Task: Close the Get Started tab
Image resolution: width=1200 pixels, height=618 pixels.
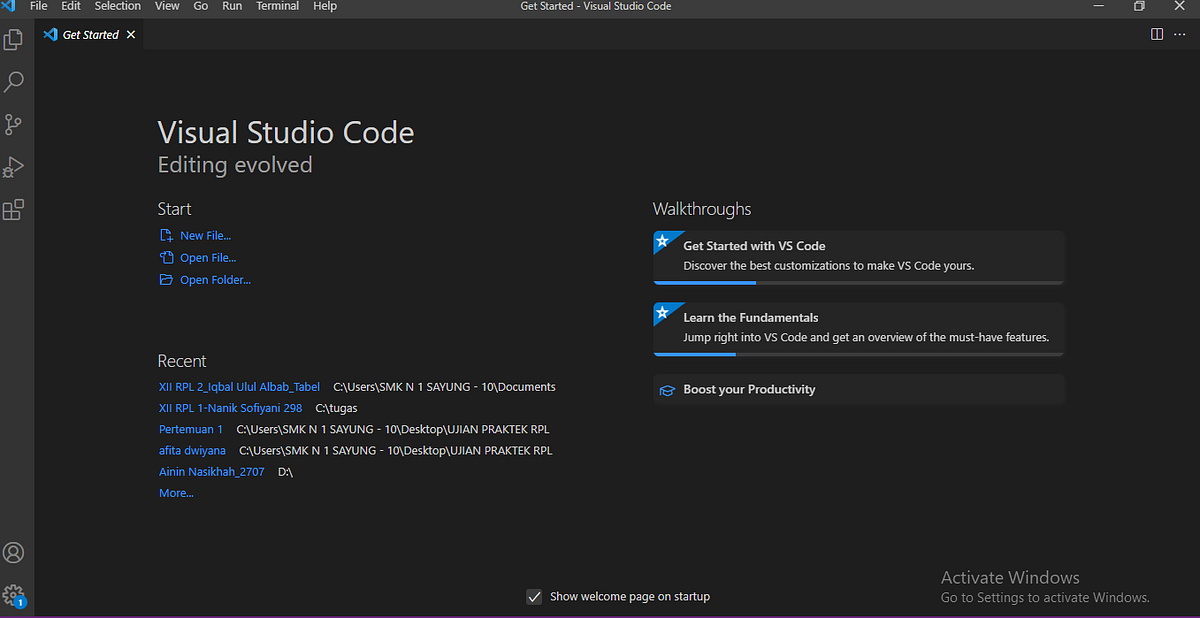Action: [131, 34]
